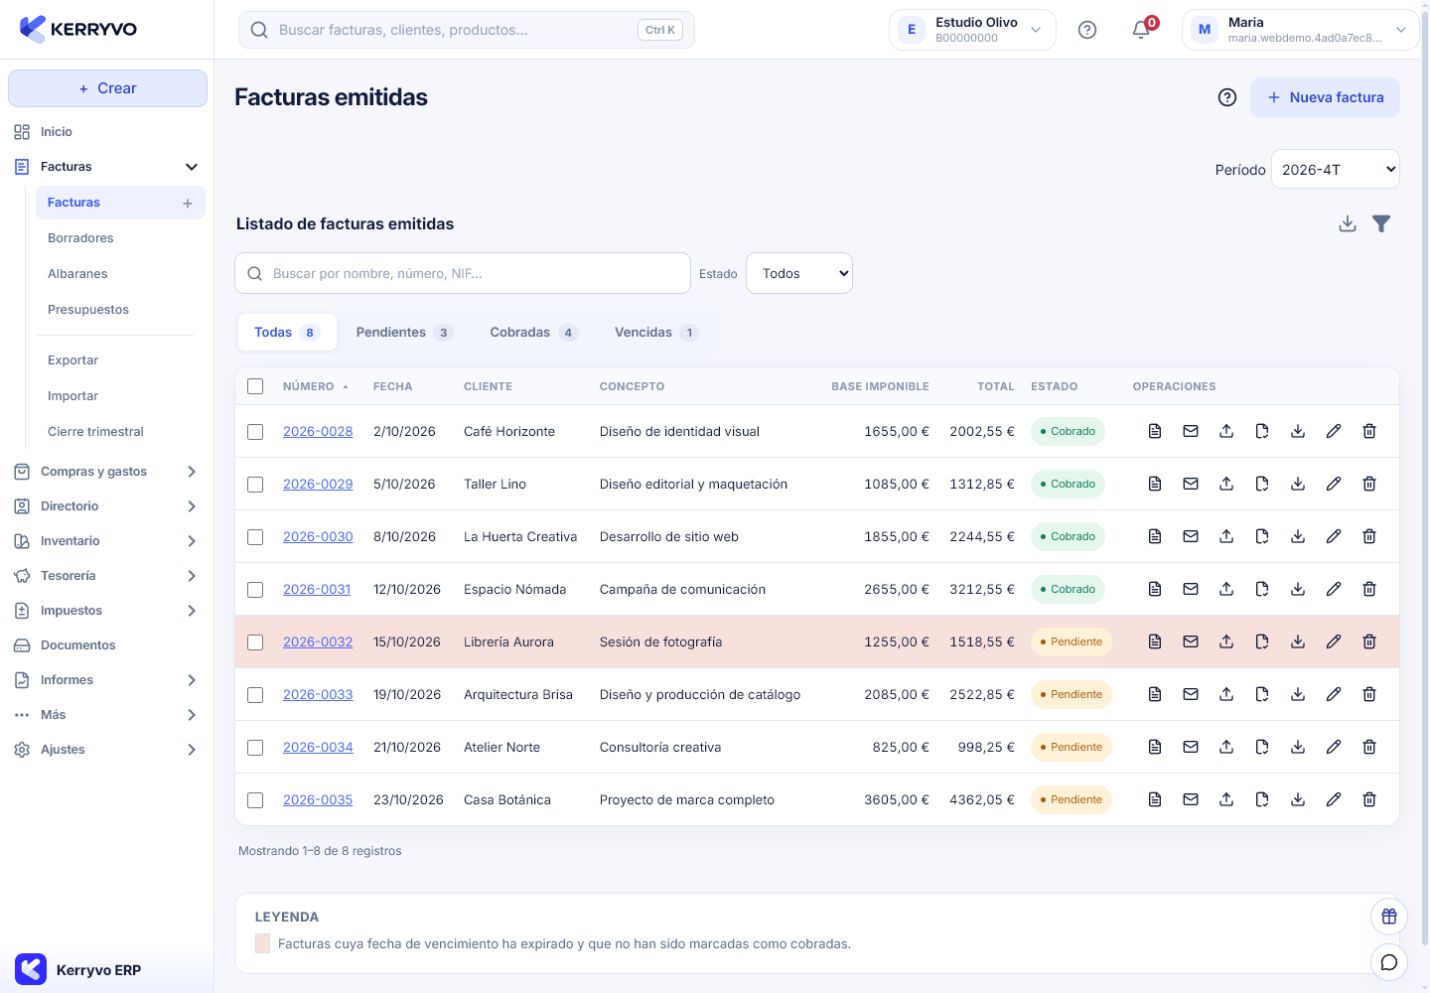Switch to the Pendientes tab

(x=404, y=332)
